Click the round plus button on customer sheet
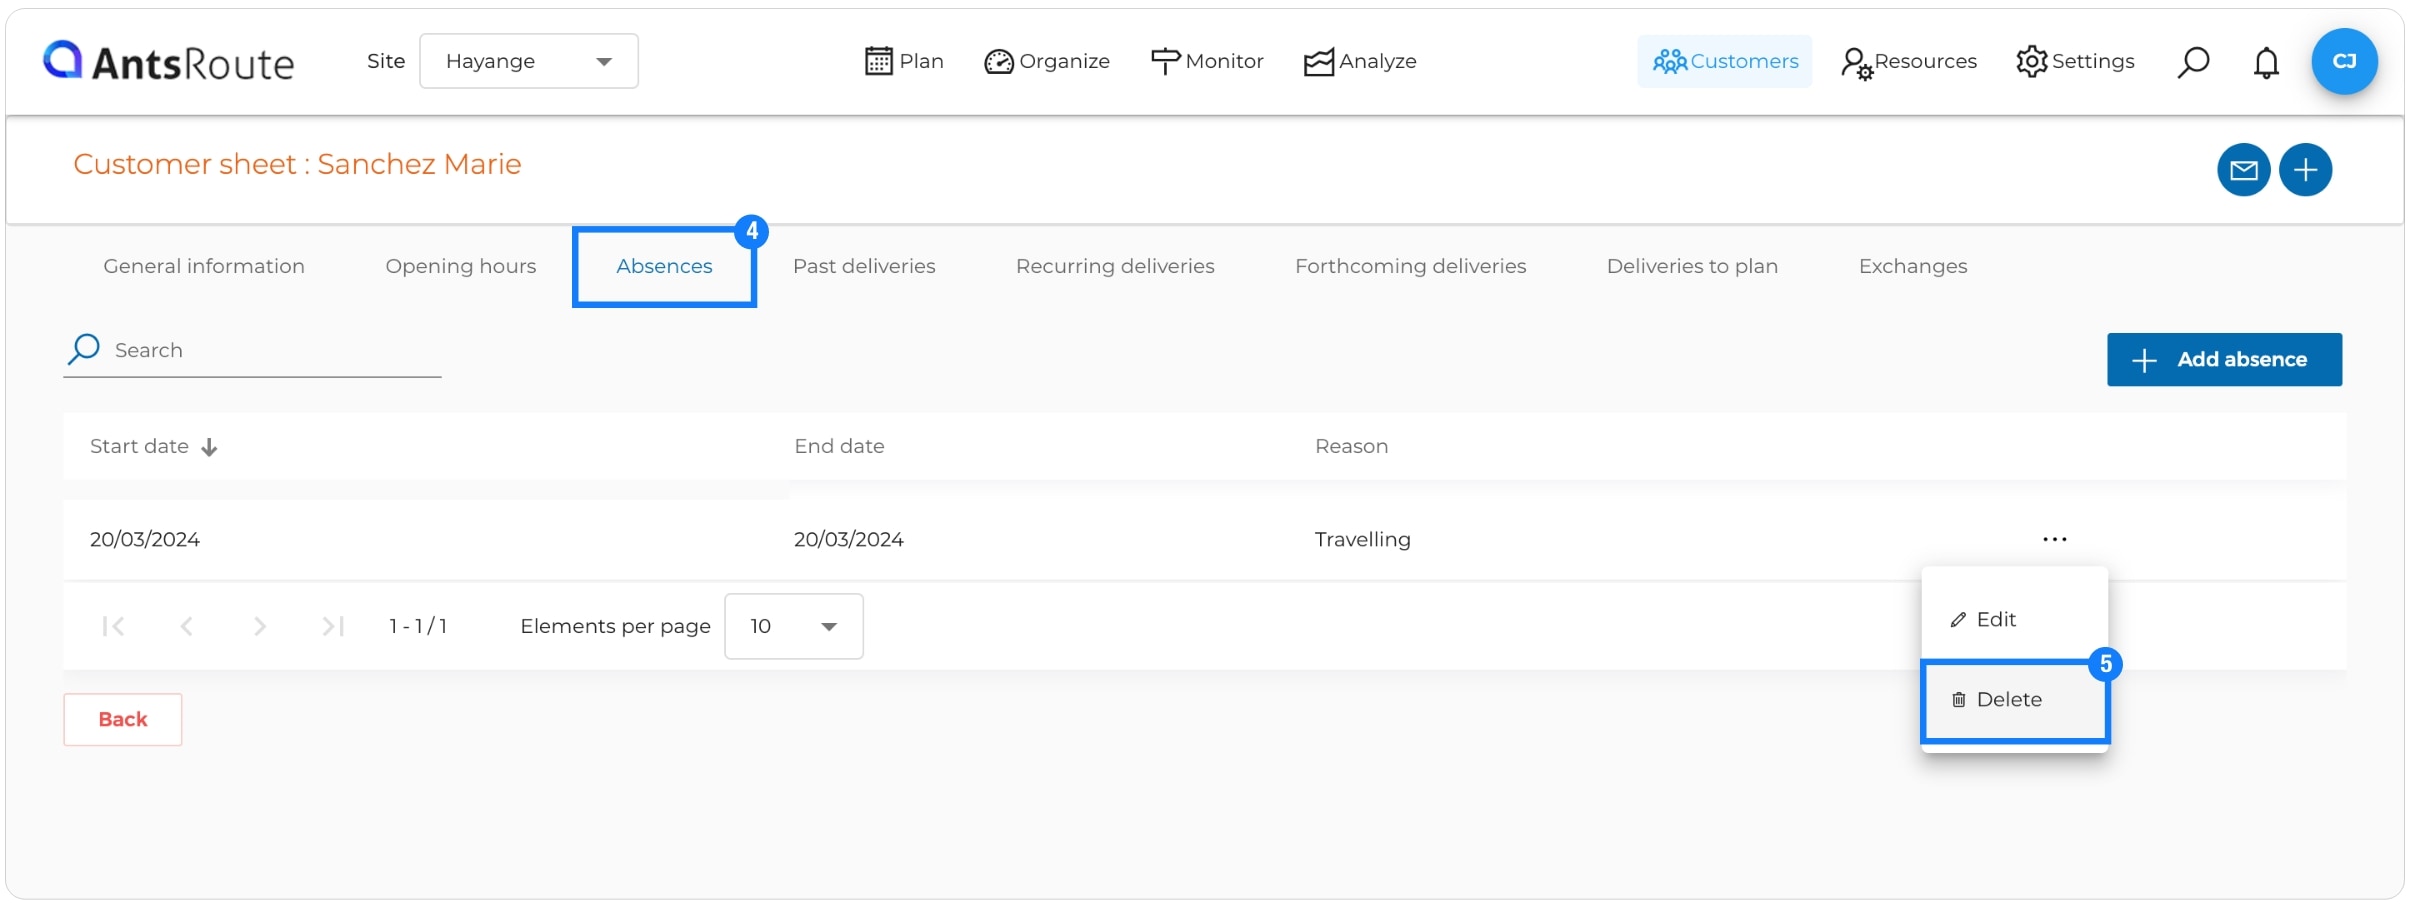The image size is (2410, 910). [x=2305, y=170]
